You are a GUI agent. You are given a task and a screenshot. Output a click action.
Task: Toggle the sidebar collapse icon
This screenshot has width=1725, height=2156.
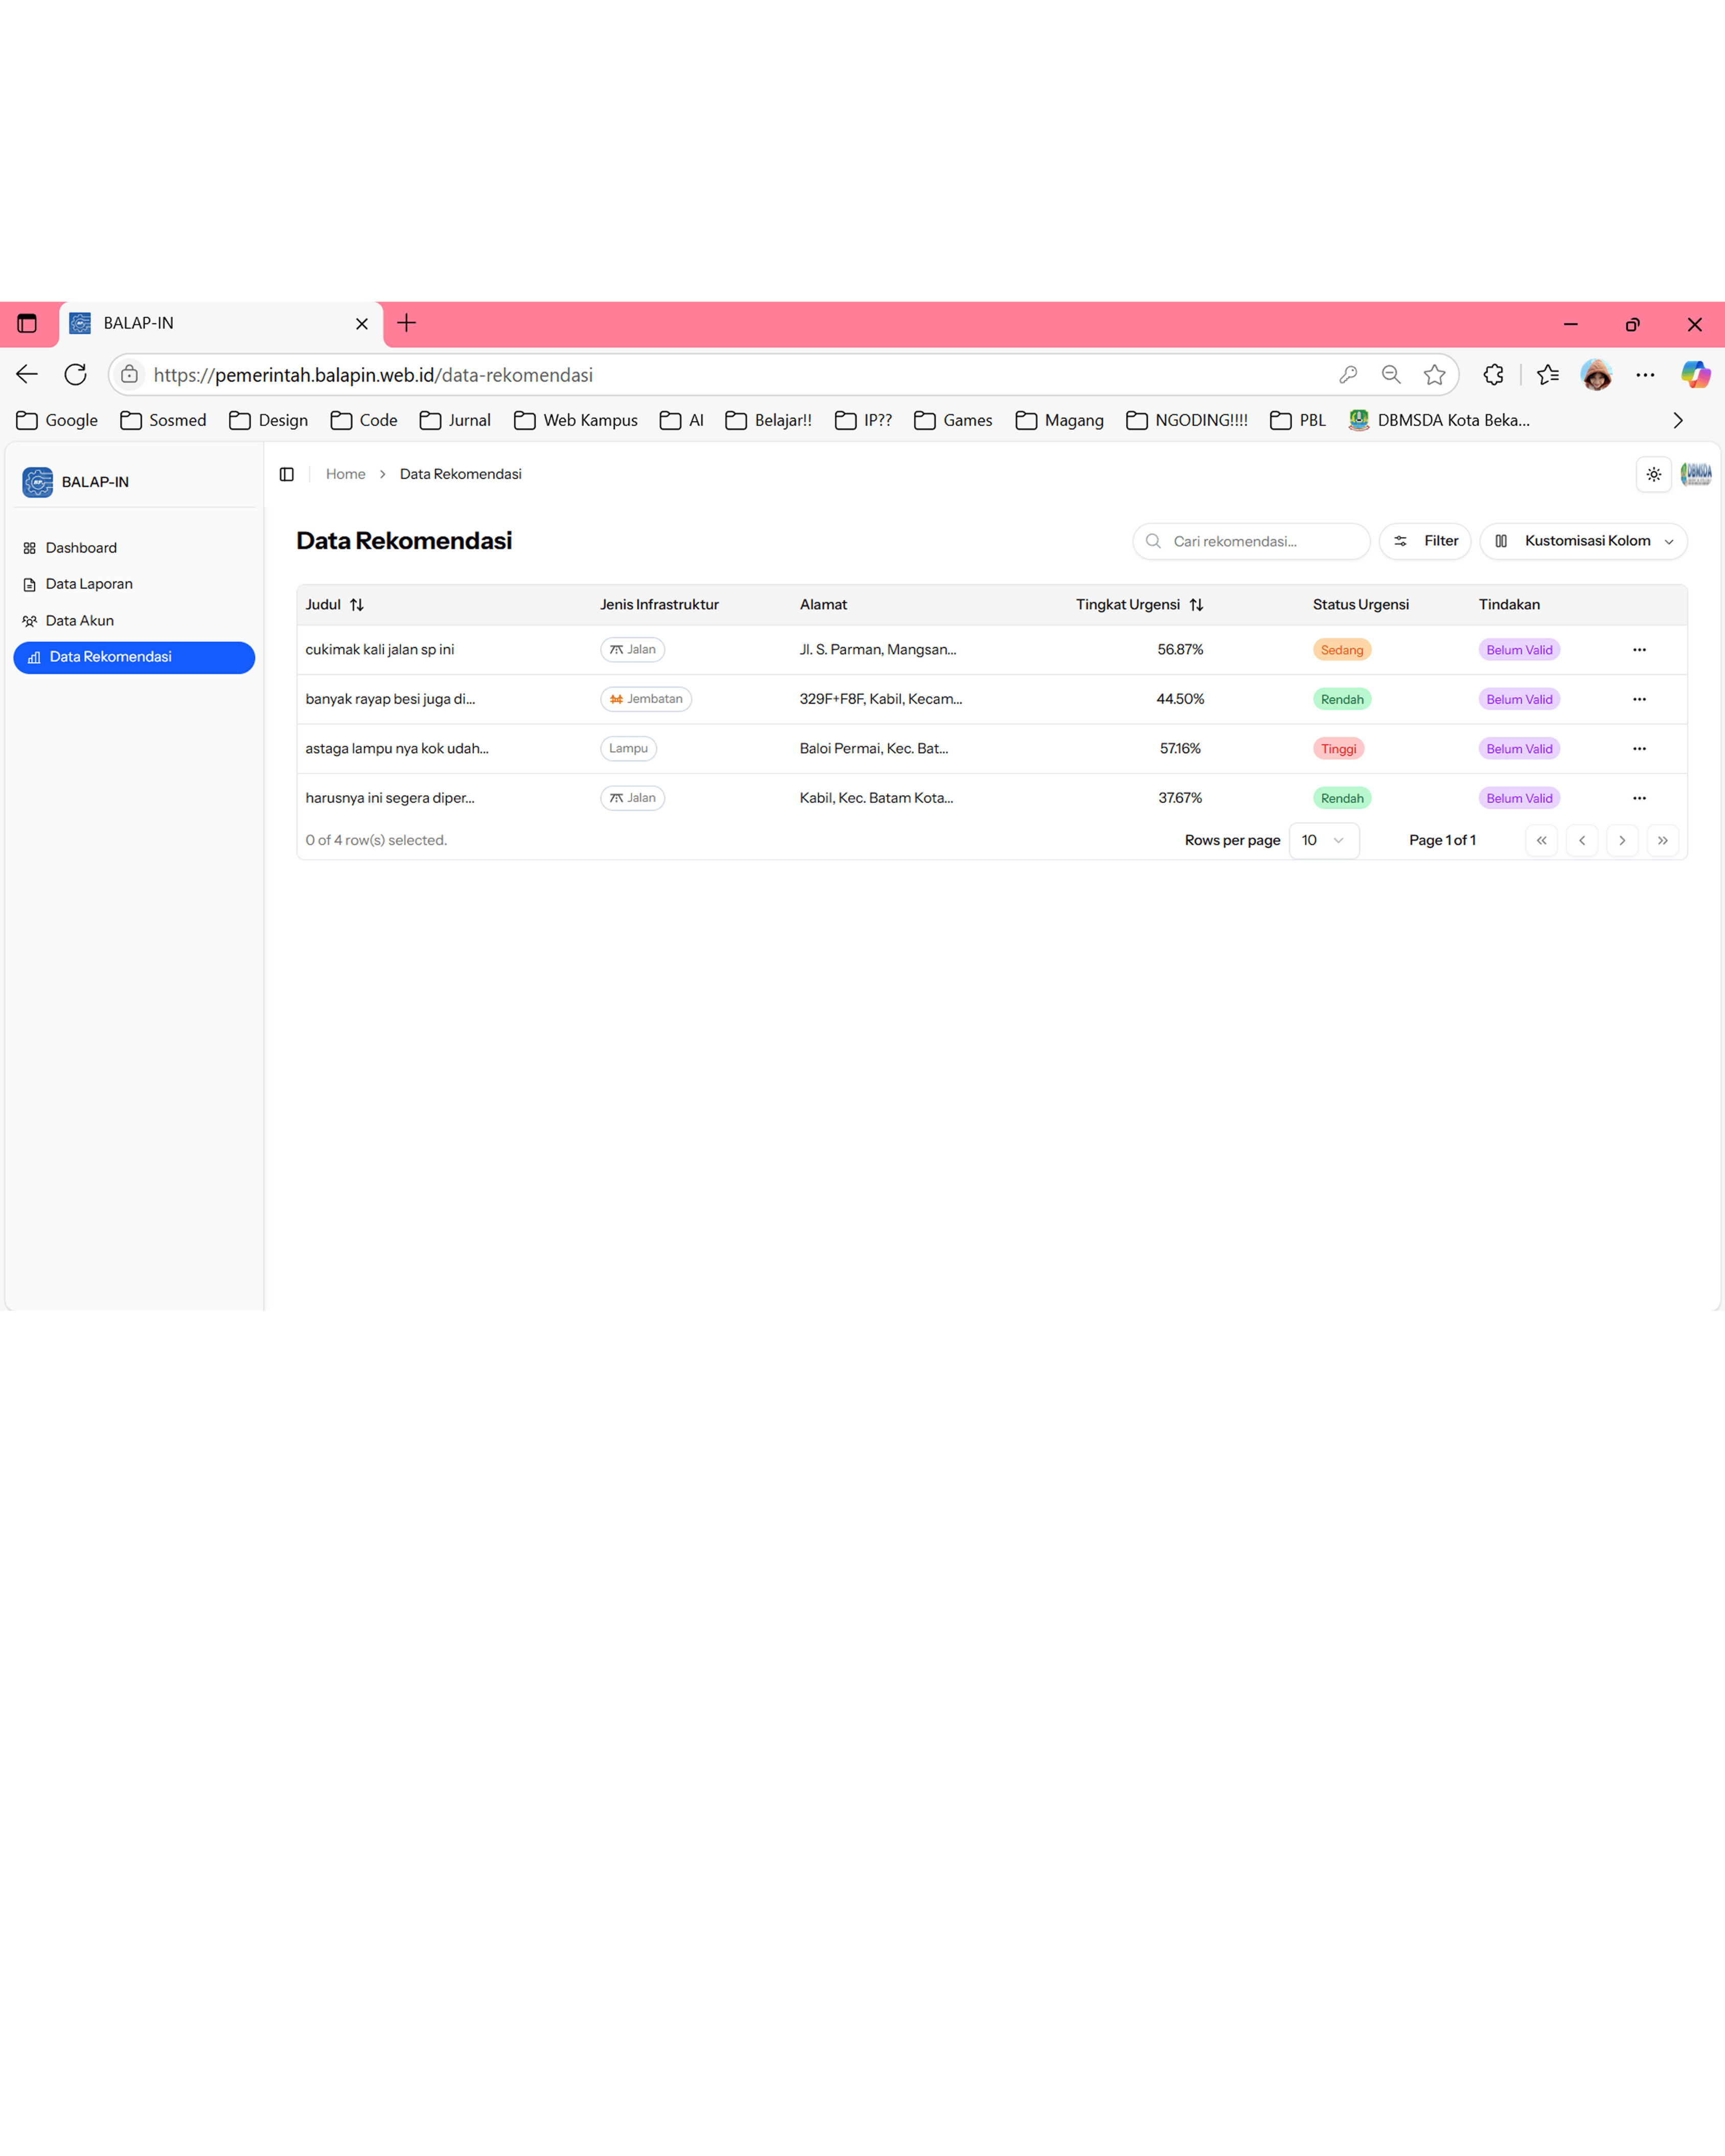[x=287, y=474]
